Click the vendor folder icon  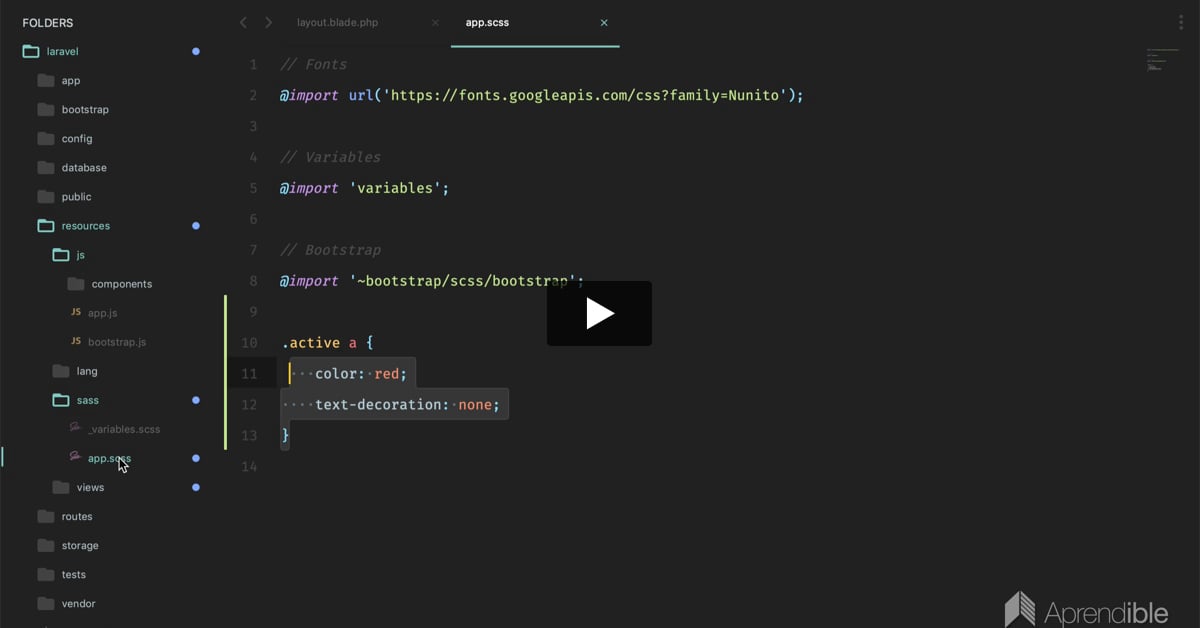46,603
